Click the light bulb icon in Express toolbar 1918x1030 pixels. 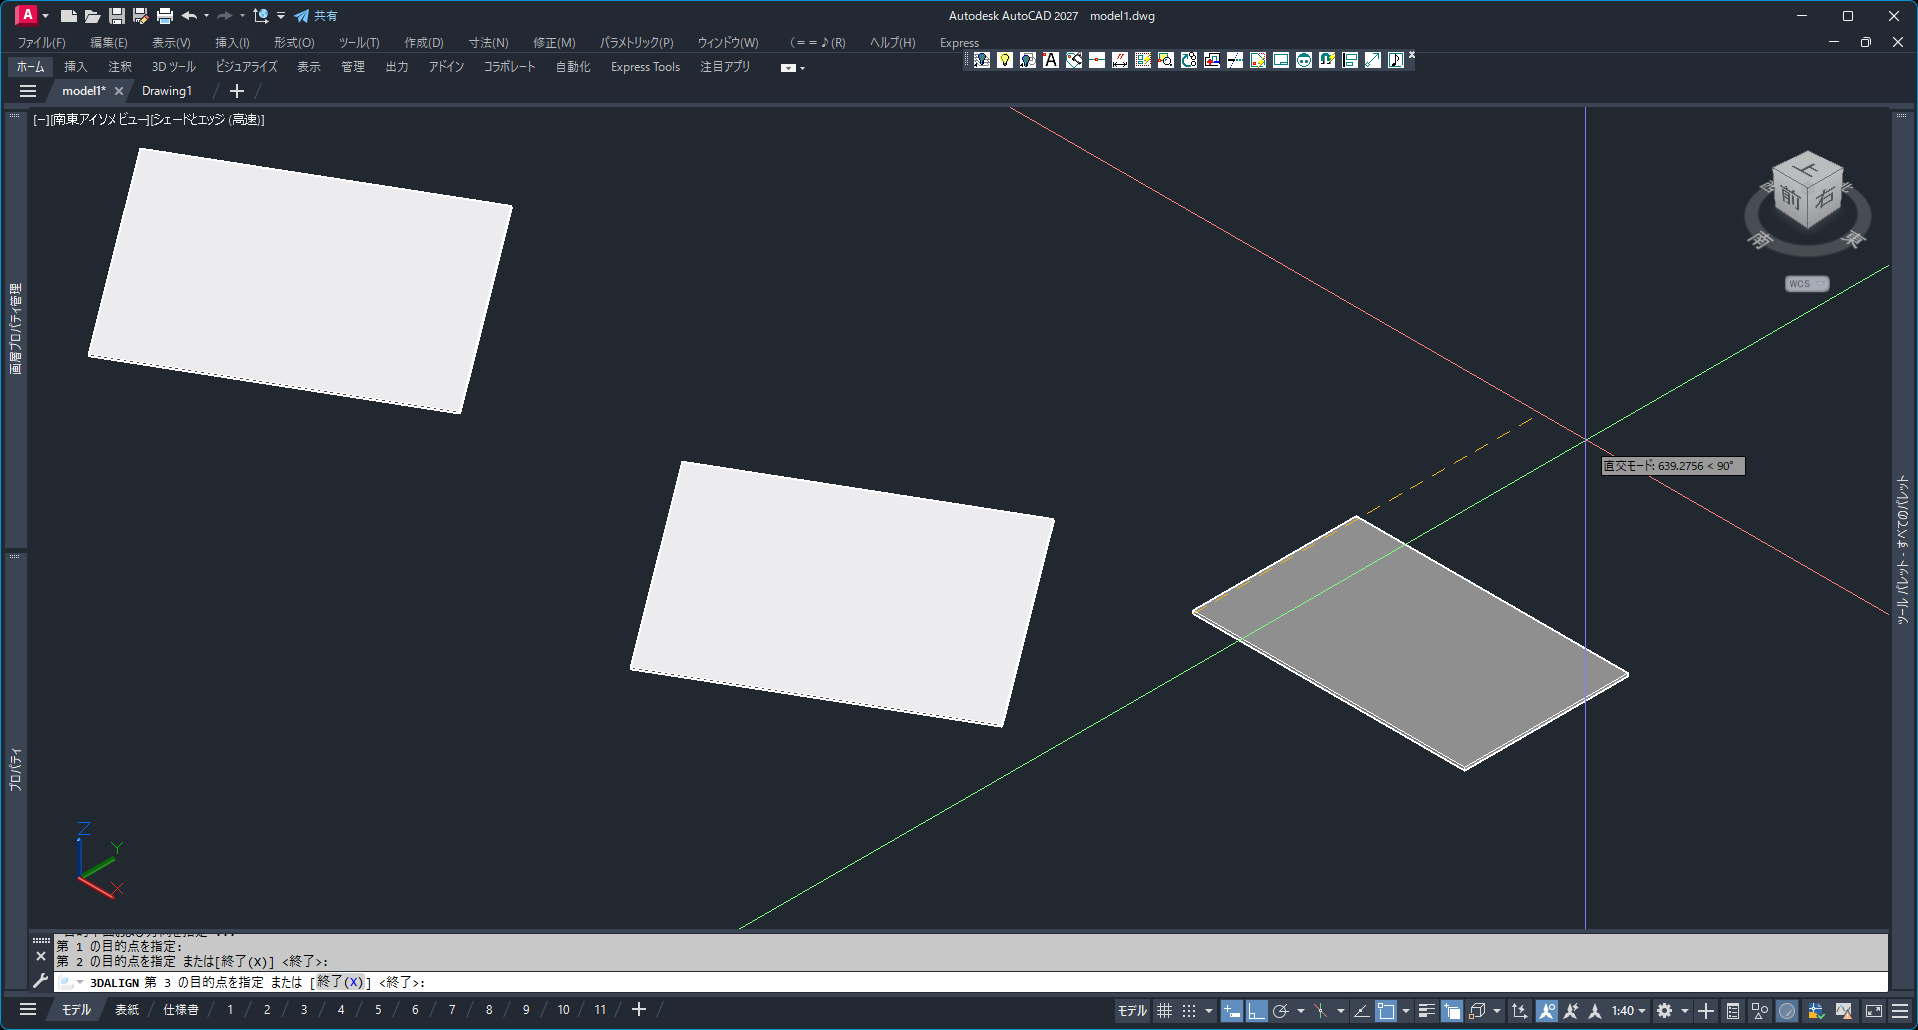1005,60
